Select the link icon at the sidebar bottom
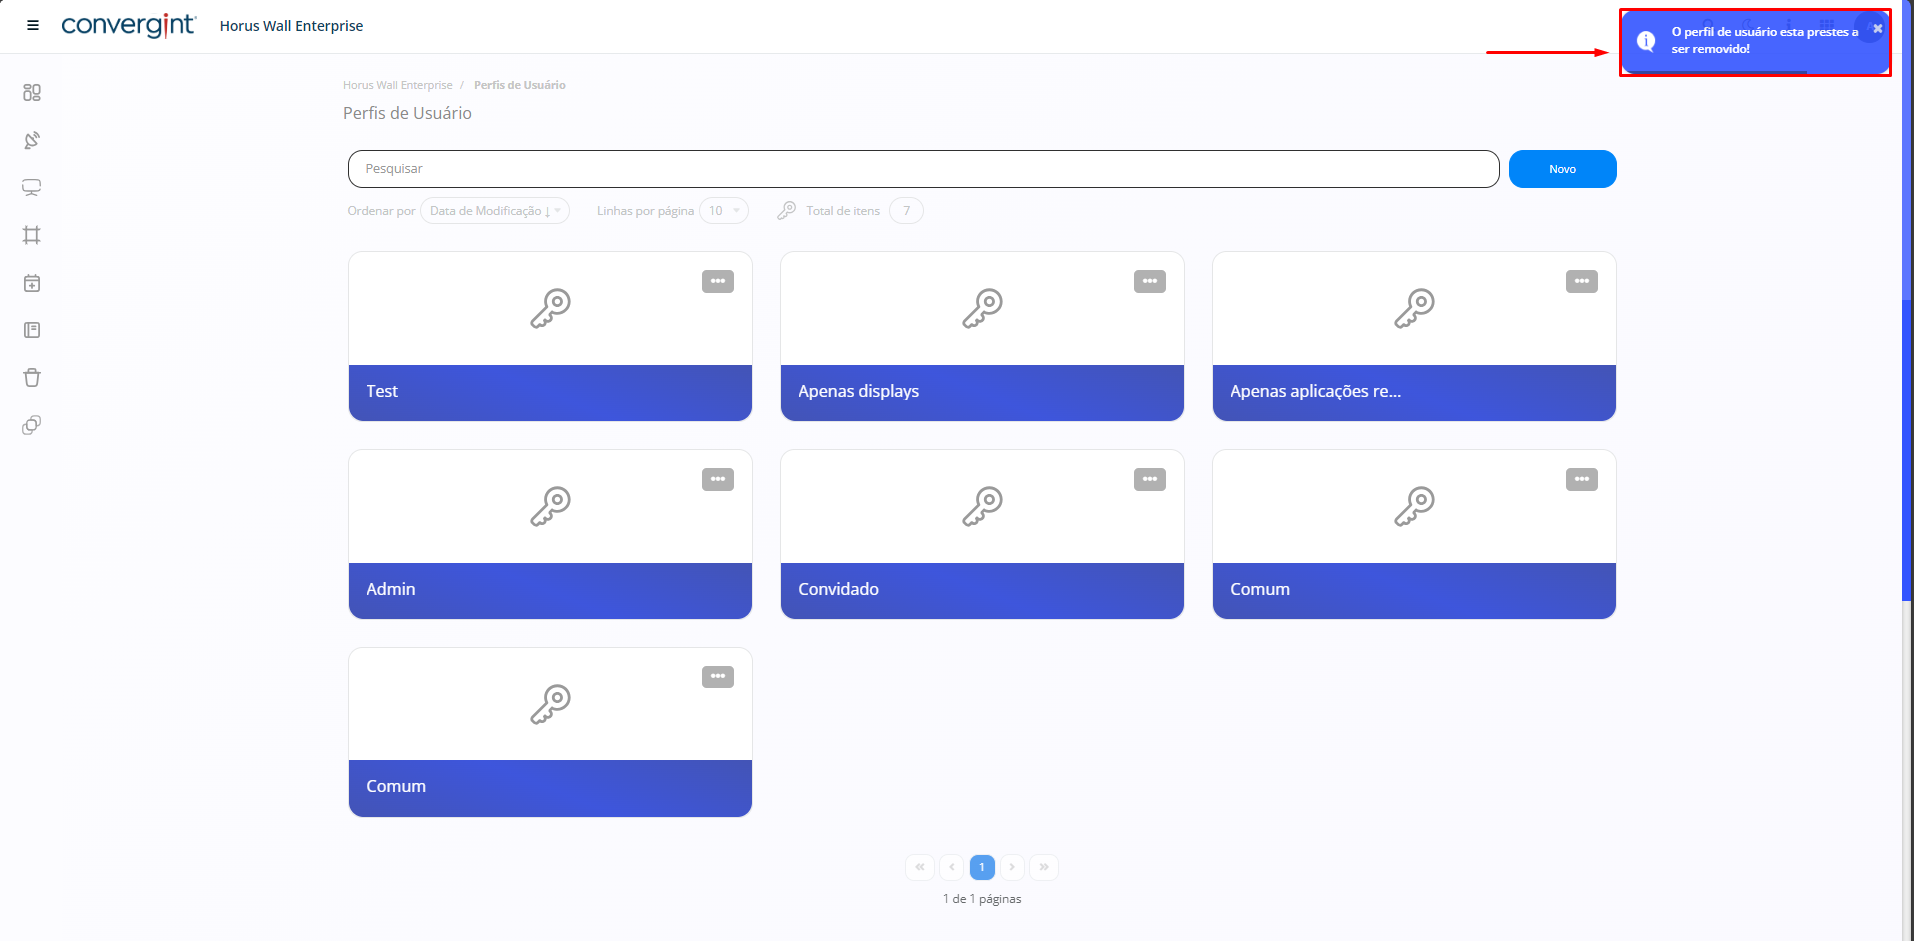 click(x=32, y=425)
